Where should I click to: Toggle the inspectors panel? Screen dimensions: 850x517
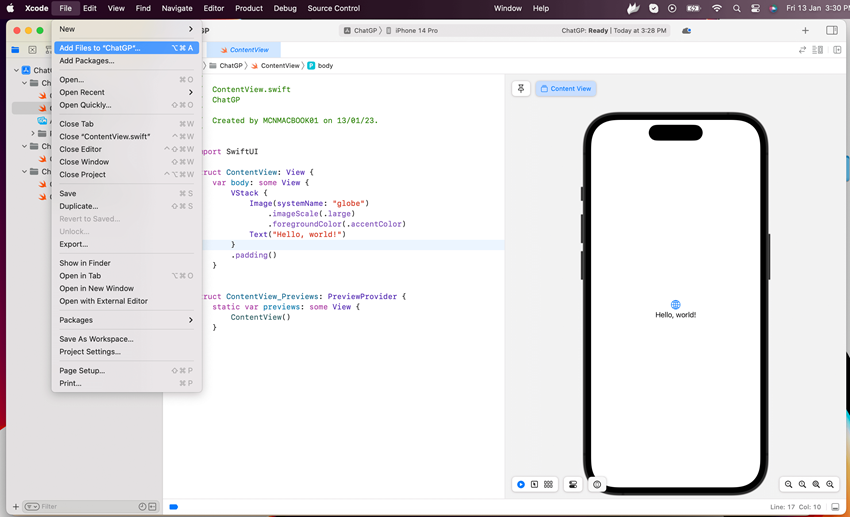[832, 31]
